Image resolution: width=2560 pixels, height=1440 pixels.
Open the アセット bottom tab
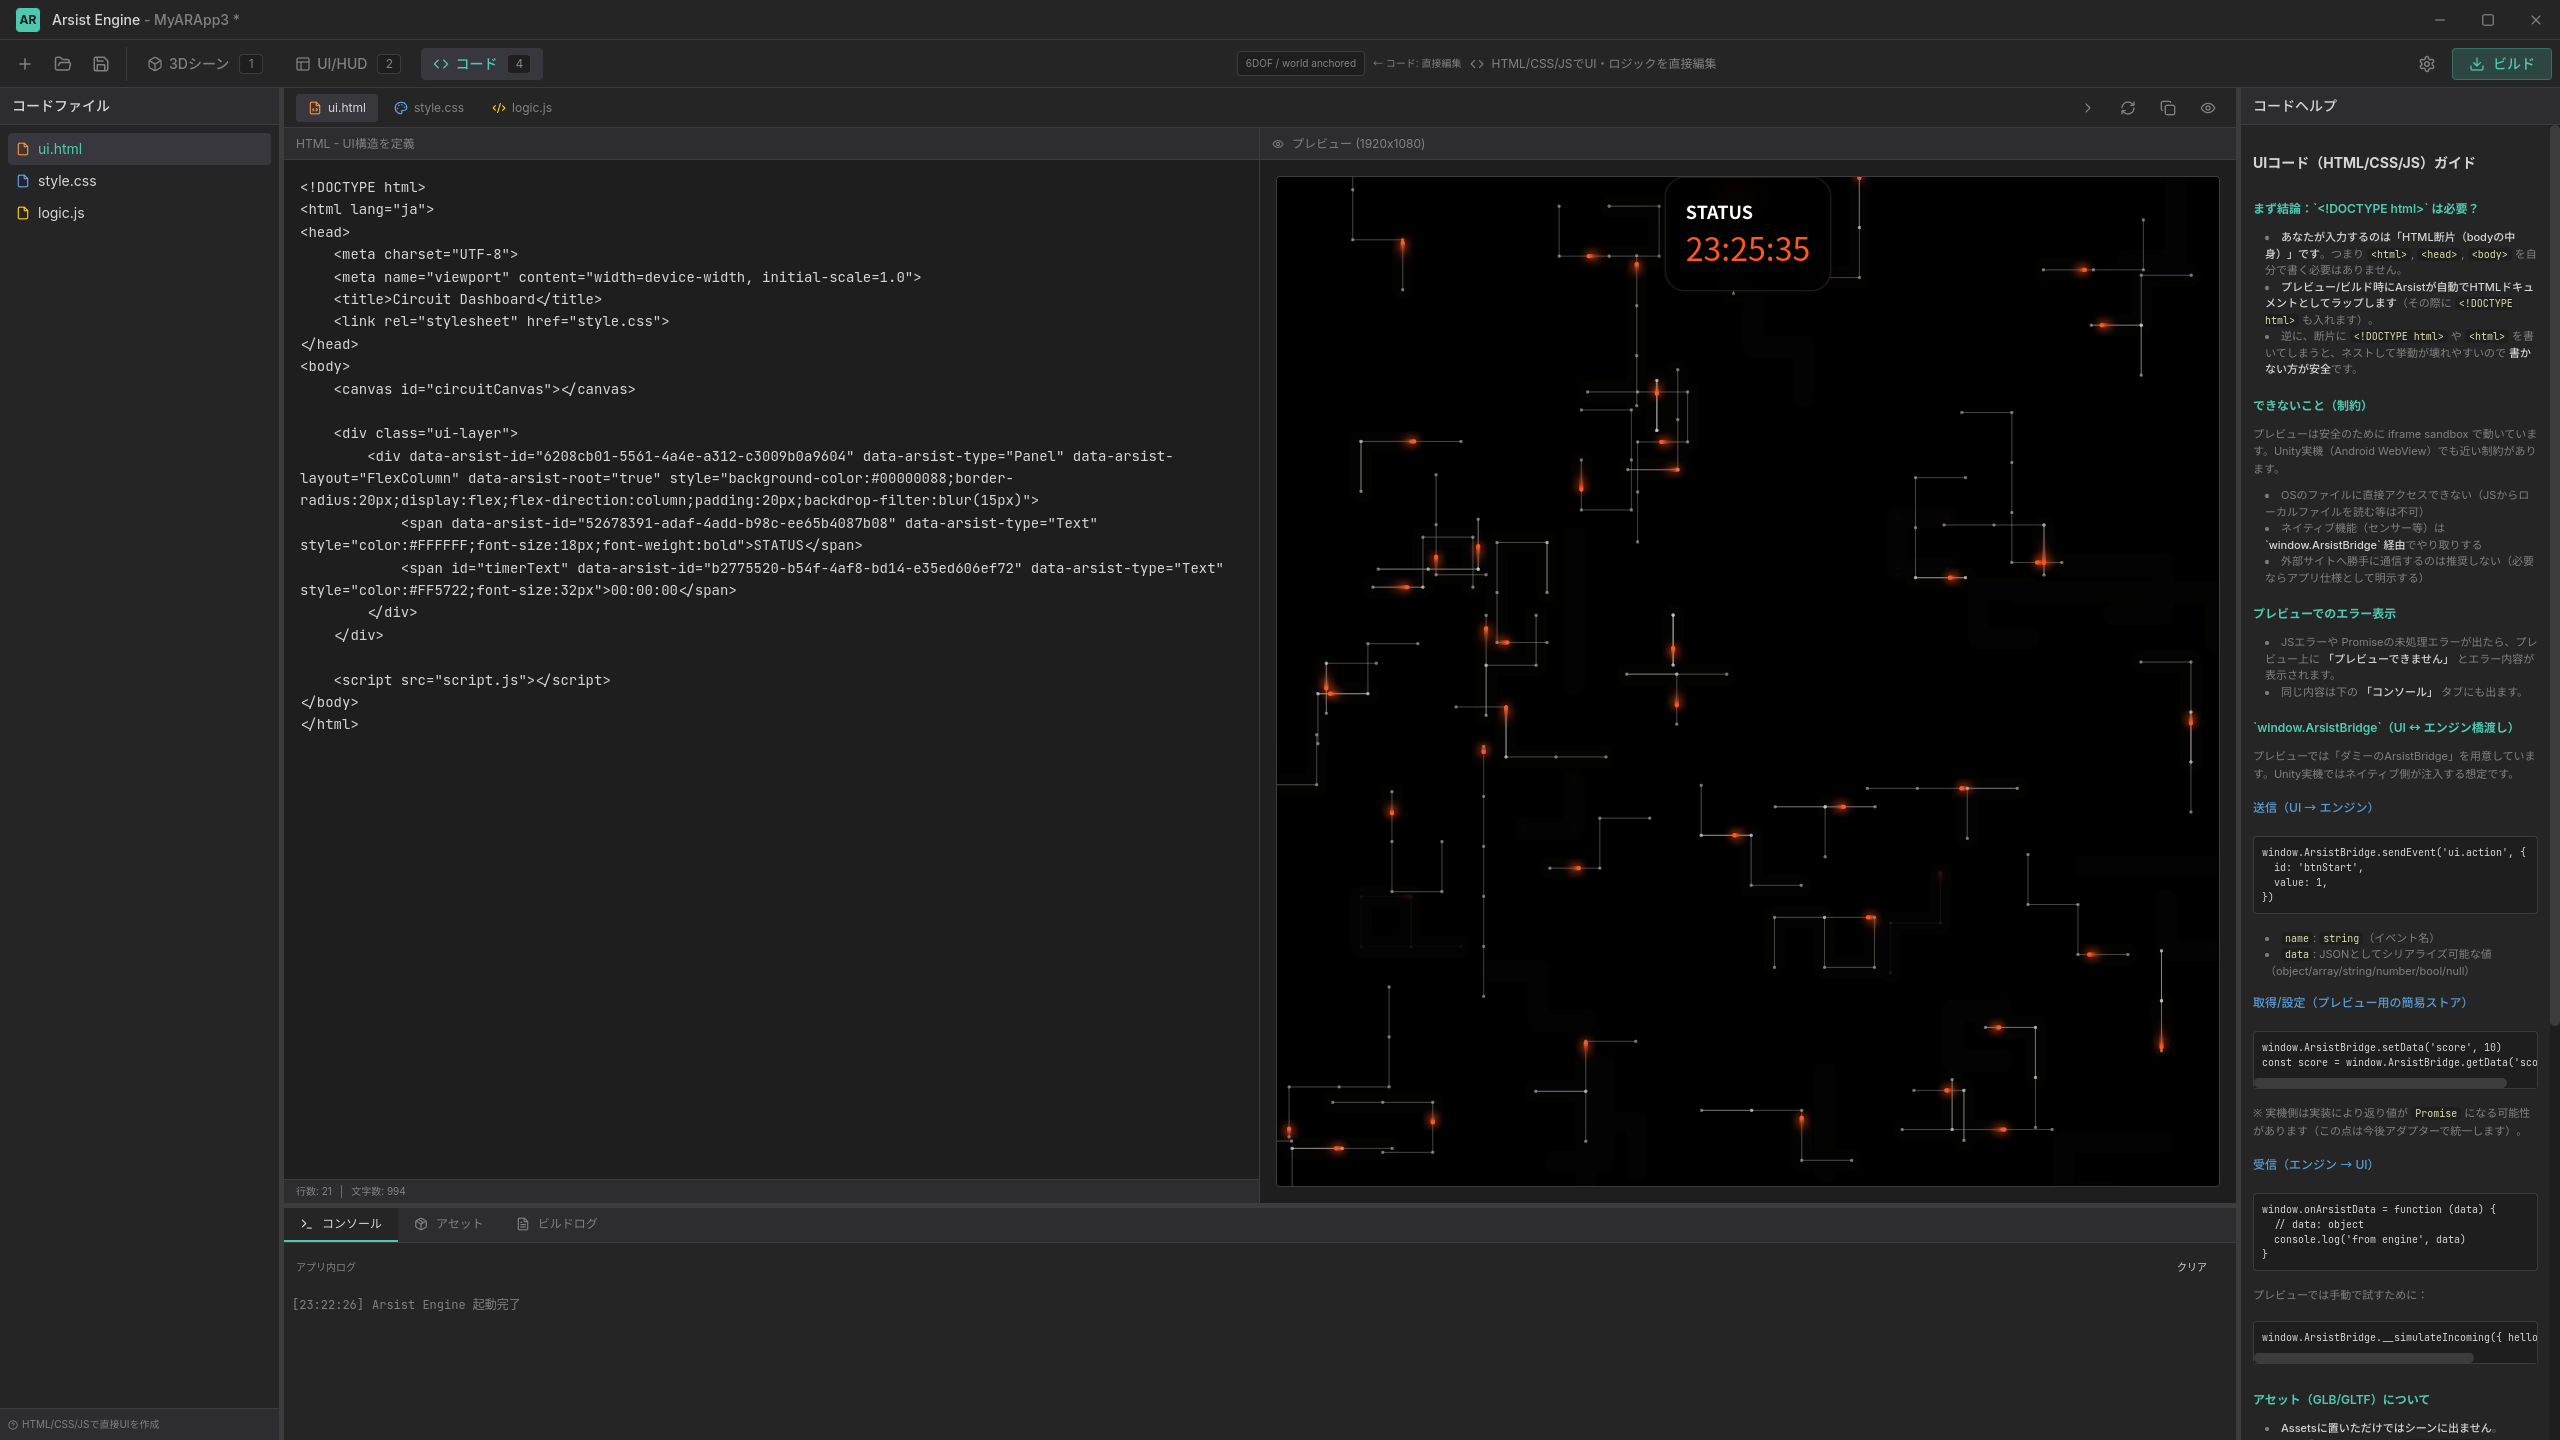(x=449, y=1224)
